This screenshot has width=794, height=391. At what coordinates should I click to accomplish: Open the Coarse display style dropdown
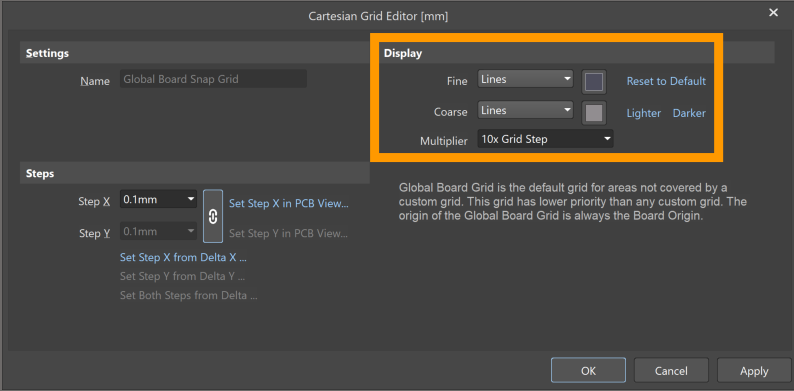point(525,110)
